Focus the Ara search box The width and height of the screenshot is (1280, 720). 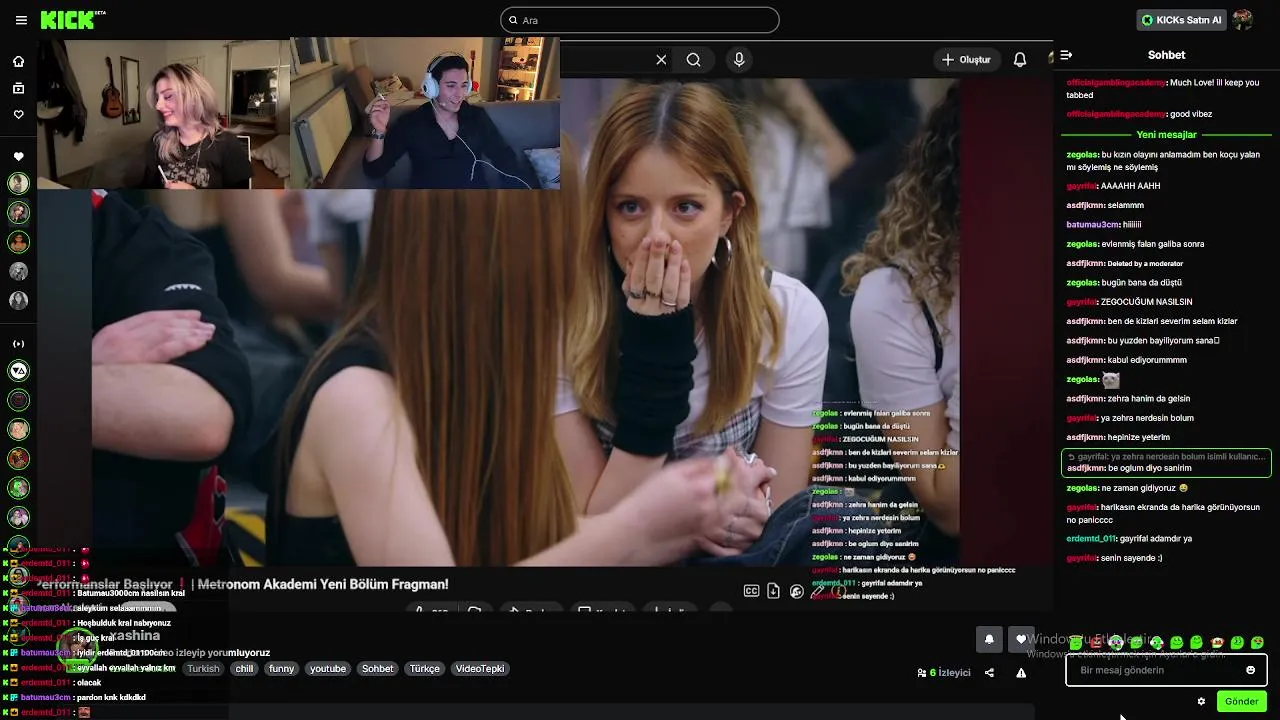click(639, 20)
